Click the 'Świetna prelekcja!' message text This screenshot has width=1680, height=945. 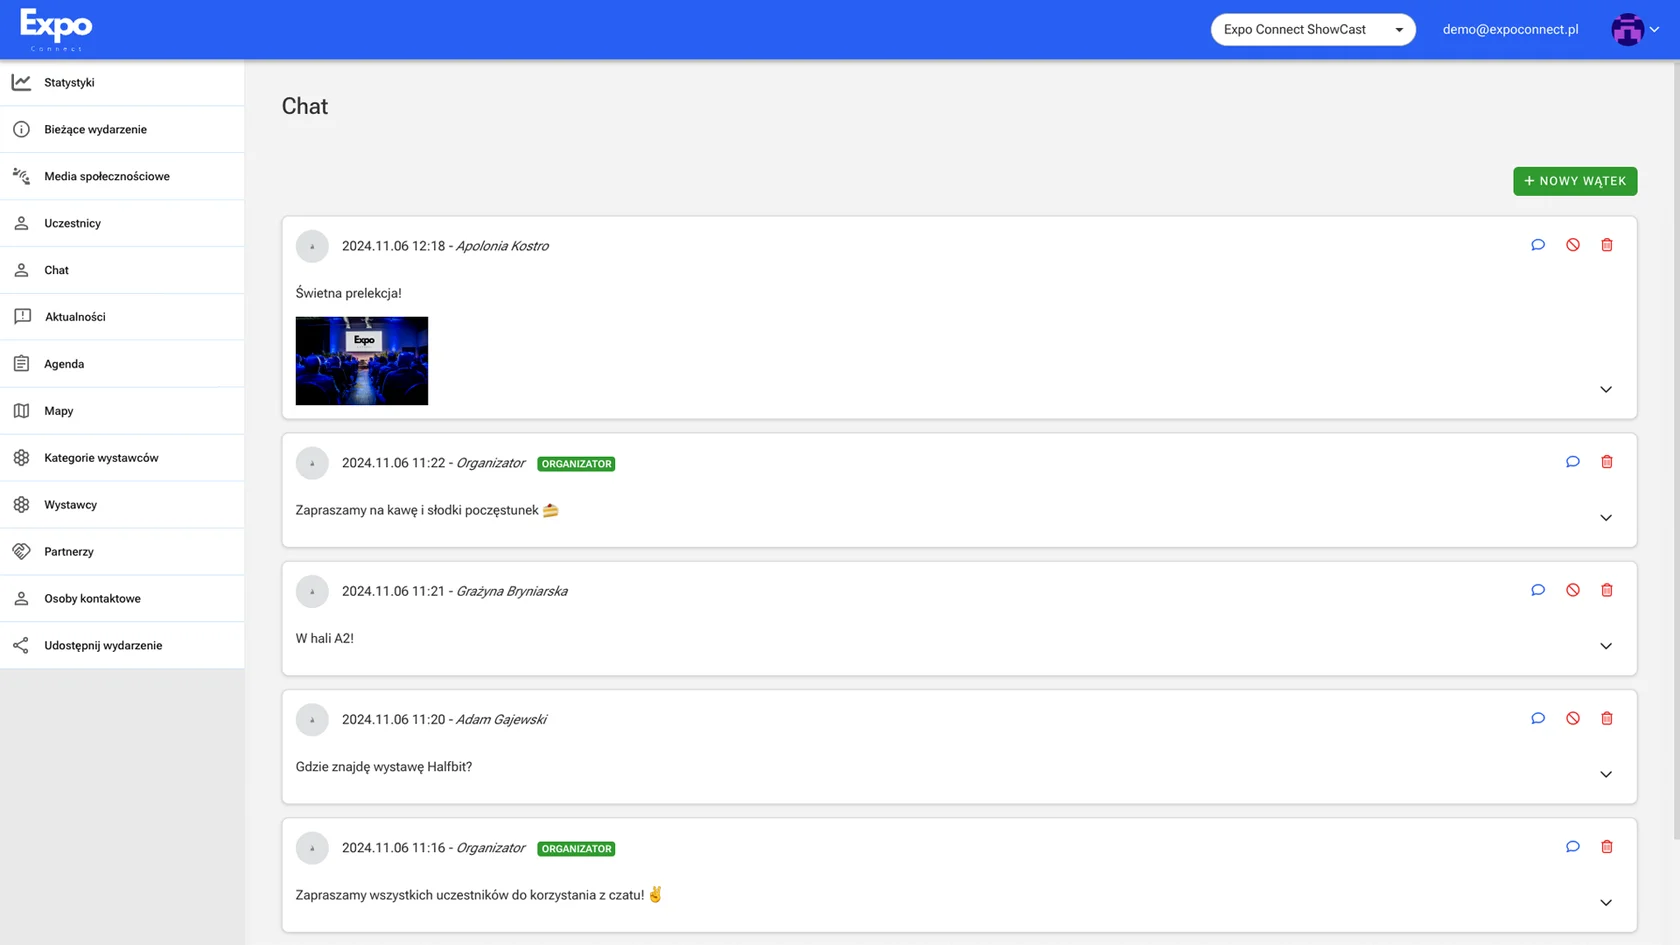[x=349, y=293]
